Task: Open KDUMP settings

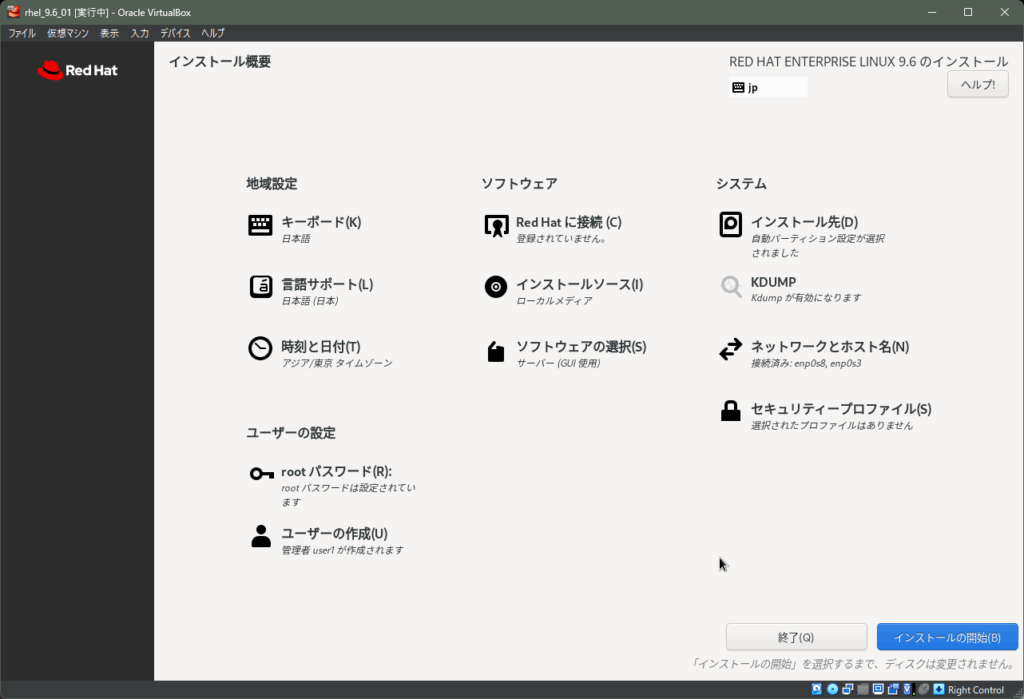Action: point(773,282)
